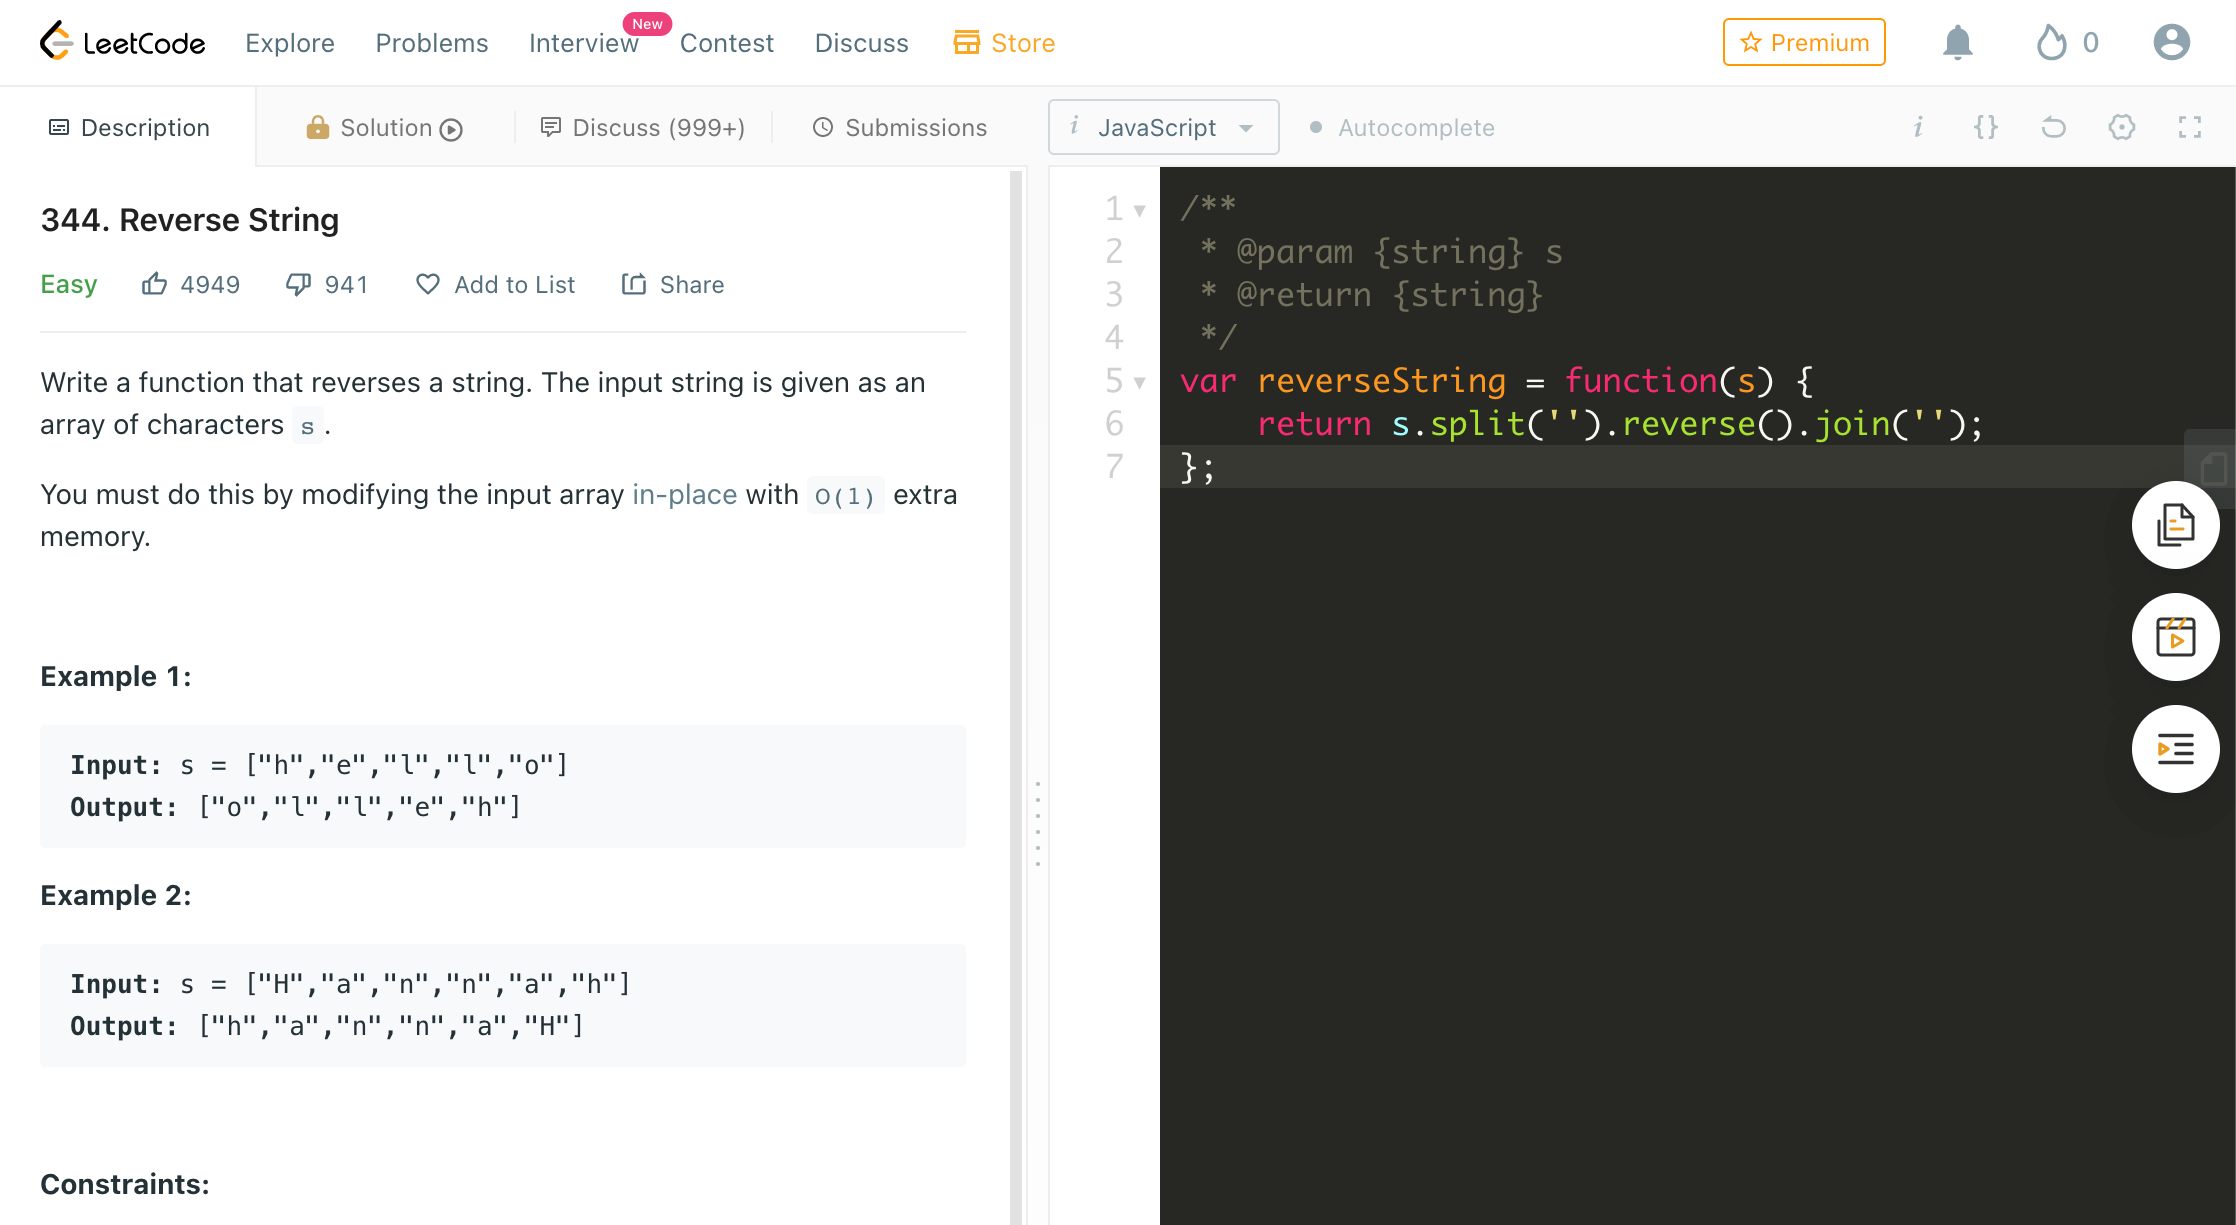
Task: Open the JavaScript language dropdown
Action: tap(1163, 127)
